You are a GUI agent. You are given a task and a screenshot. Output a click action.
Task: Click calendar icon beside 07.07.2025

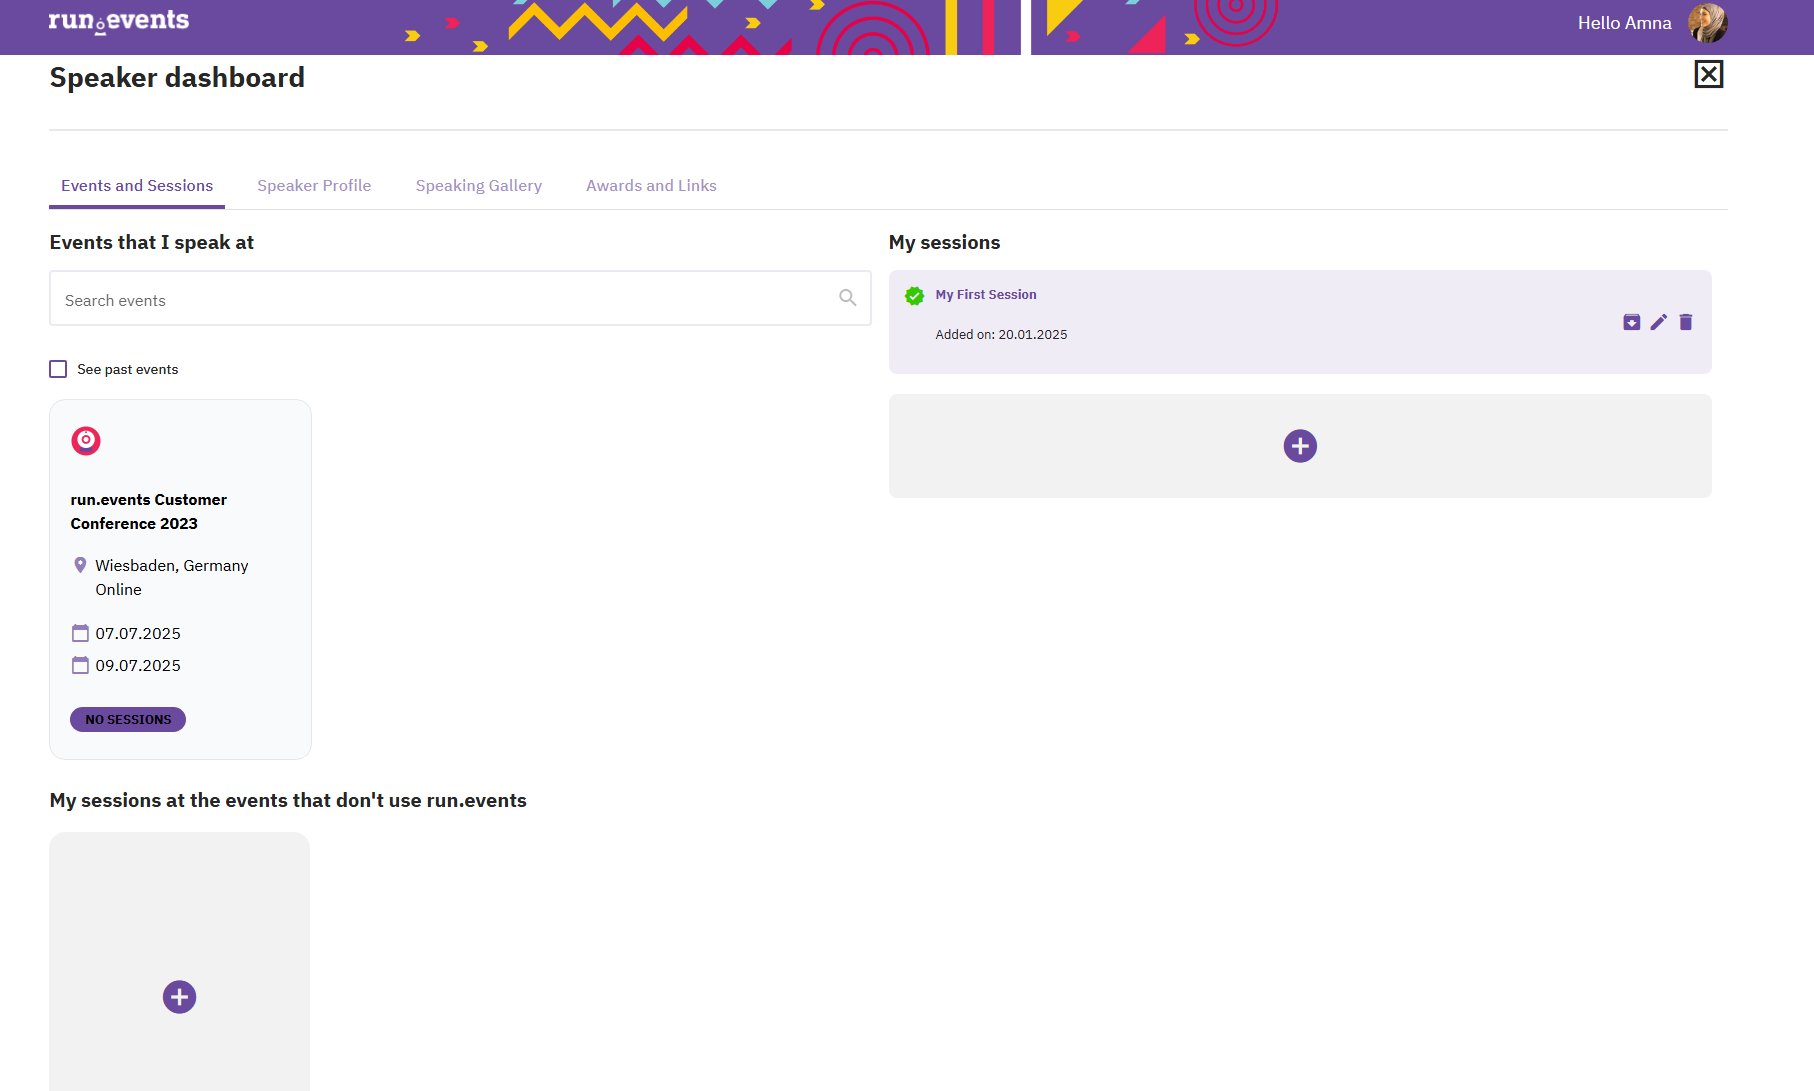[x=80, y=633]
